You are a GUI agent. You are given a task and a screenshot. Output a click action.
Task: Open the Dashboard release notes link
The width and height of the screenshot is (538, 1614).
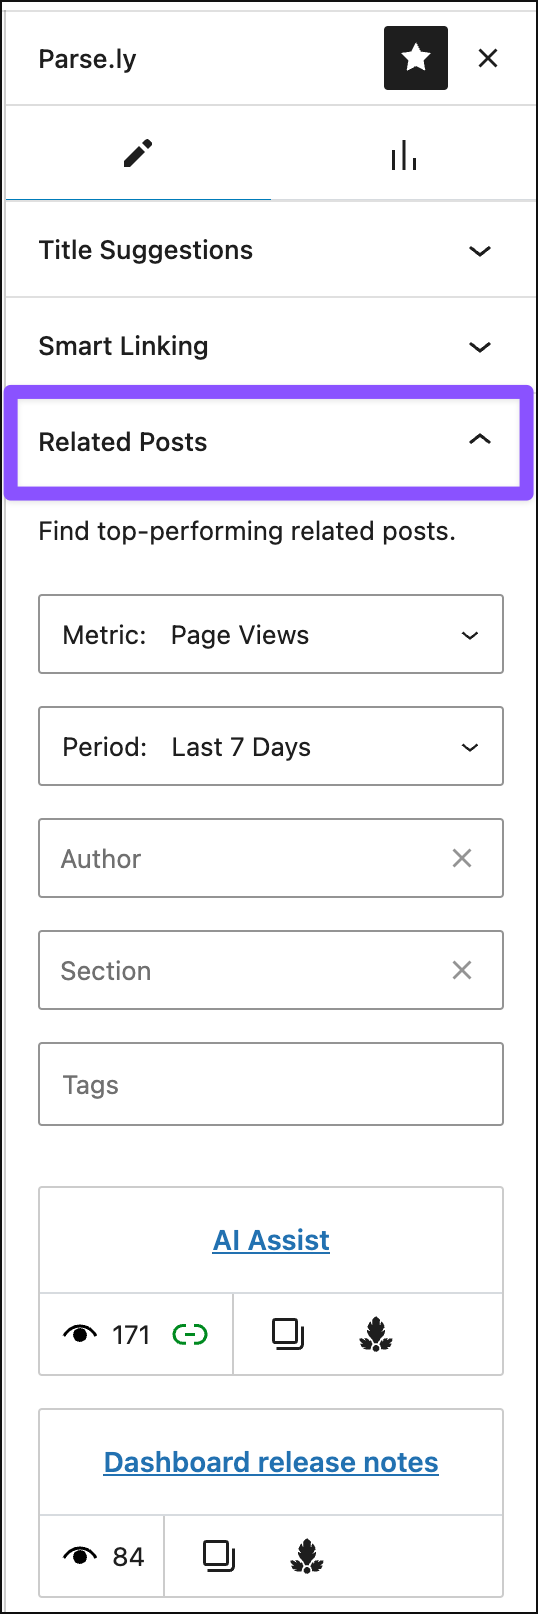tap(271, 1462)
